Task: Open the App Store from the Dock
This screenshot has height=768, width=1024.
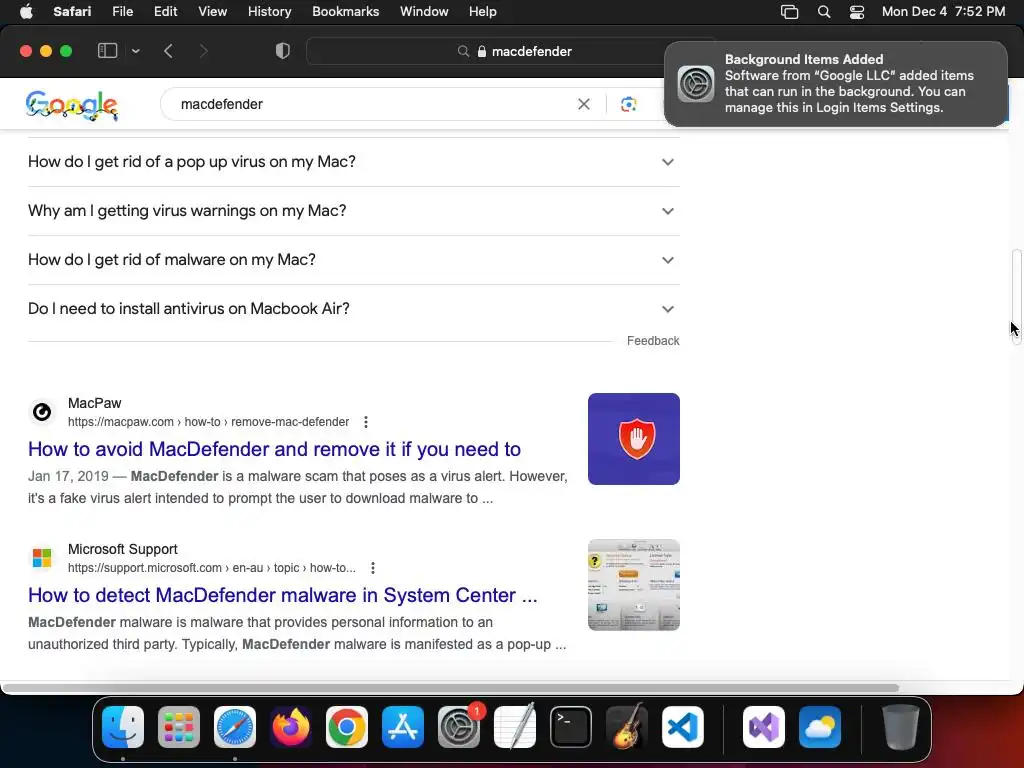Action: 403,727
